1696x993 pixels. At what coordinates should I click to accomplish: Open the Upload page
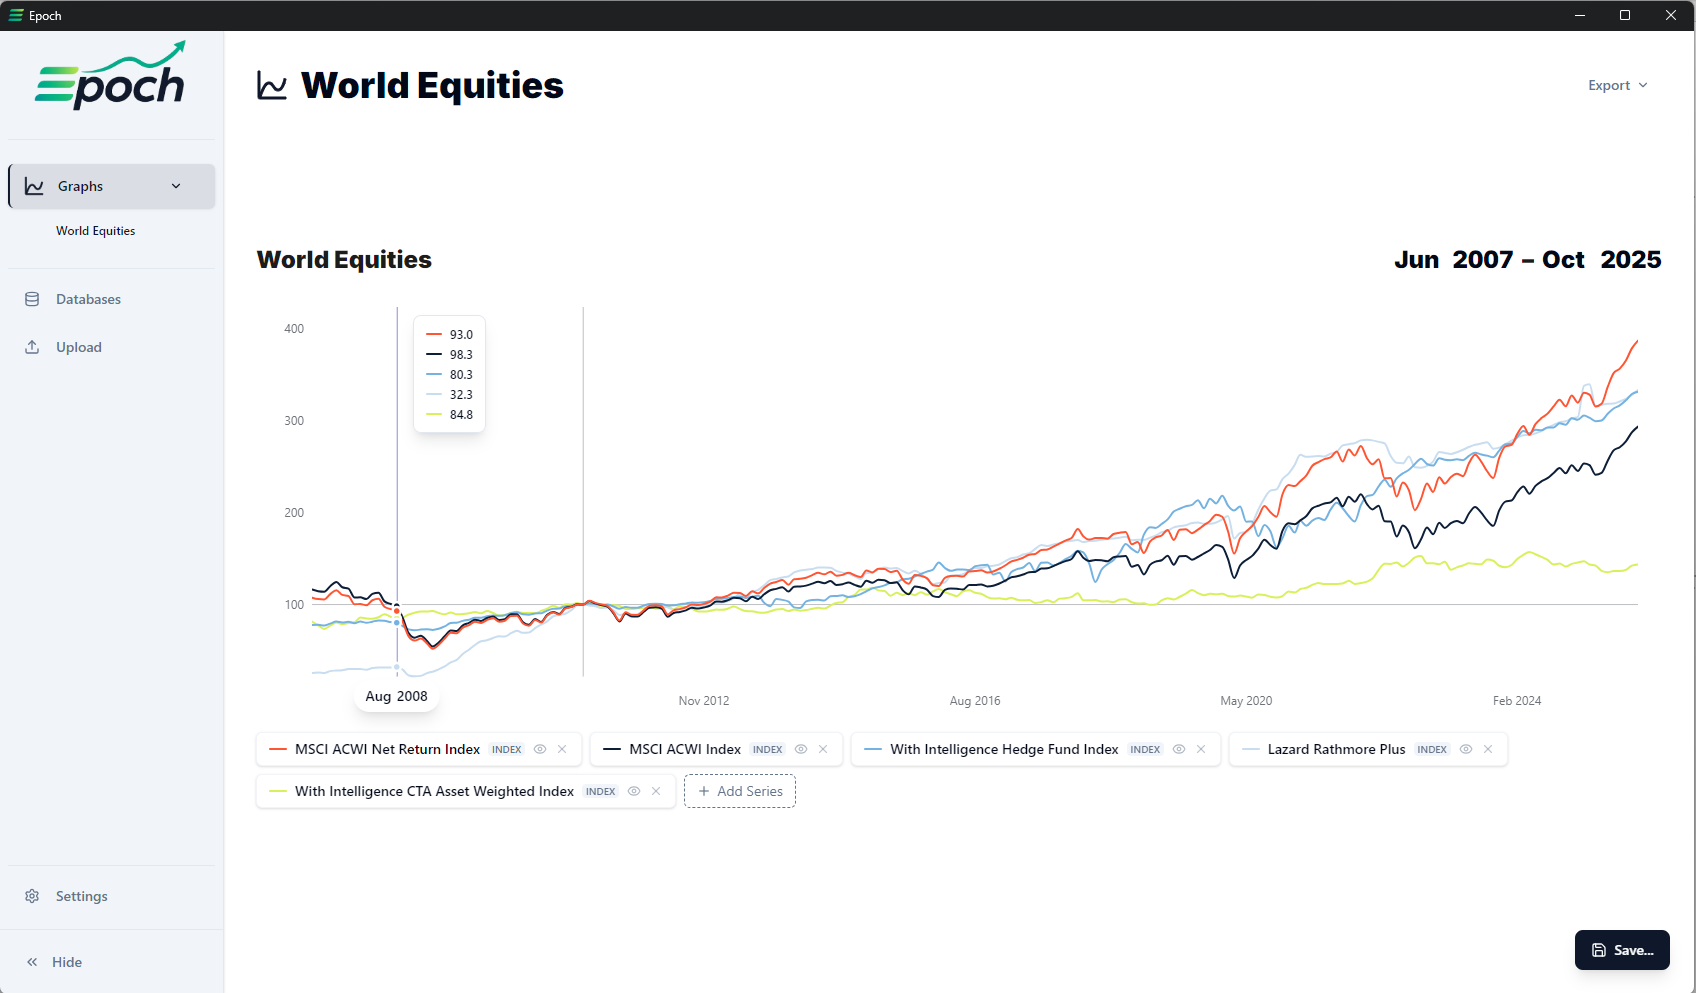[79, 347]
